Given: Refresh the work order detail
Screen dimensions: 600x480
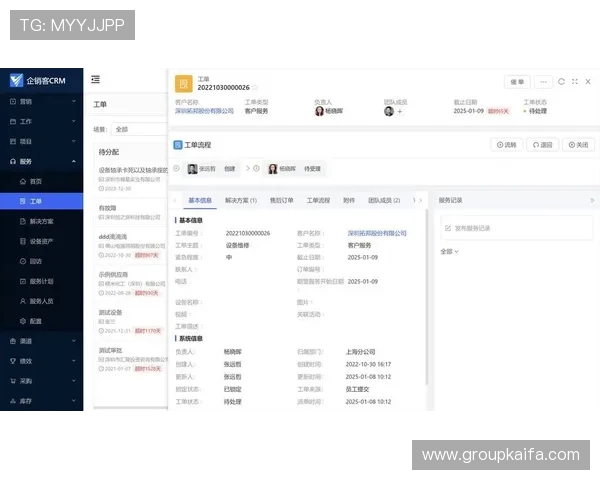Looking at the screenshot, I should click(561, 82).
